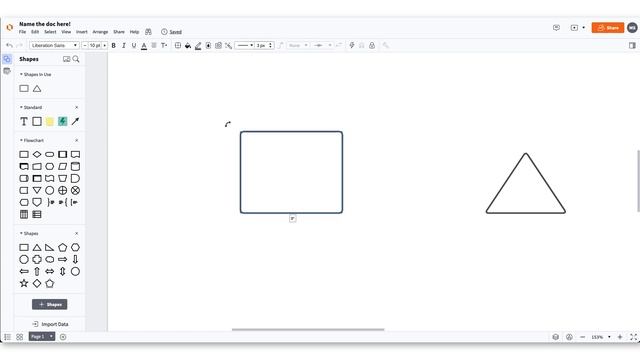Select the Text tool in Standard shapes

(x=24, y=121)
